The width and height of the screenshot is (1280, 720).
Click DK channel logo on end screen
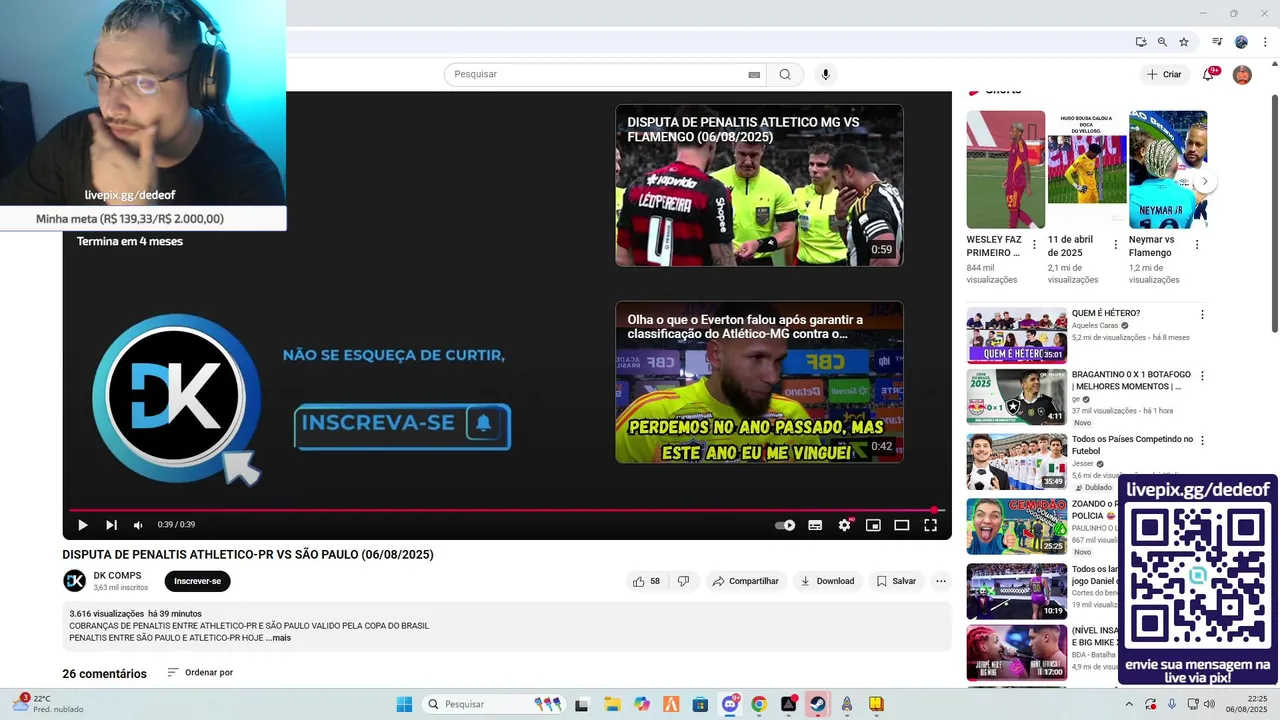pos(175,397)
